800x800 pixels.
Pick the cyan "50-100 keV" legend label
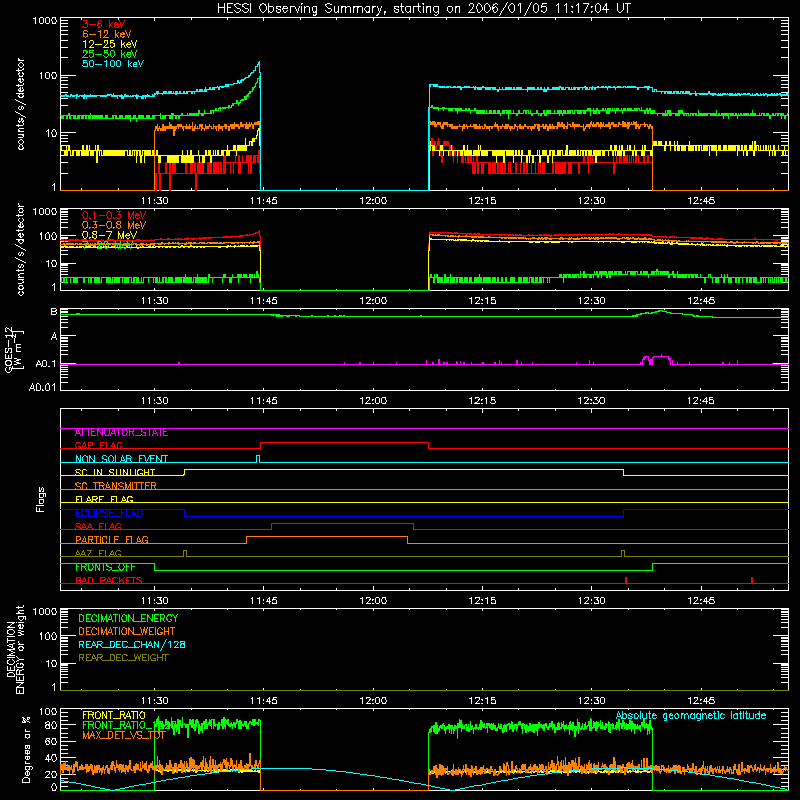(x=113, y=64)
